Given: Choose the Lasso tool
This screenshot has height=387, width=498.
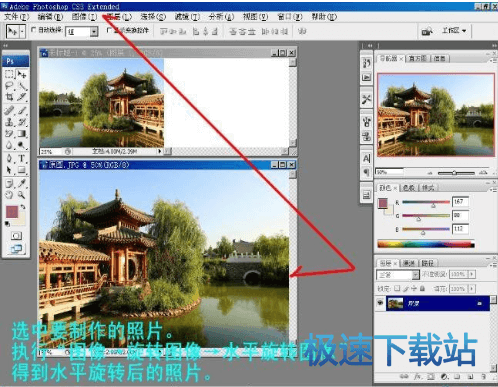Looking at the screenshot, I should 9,86.
